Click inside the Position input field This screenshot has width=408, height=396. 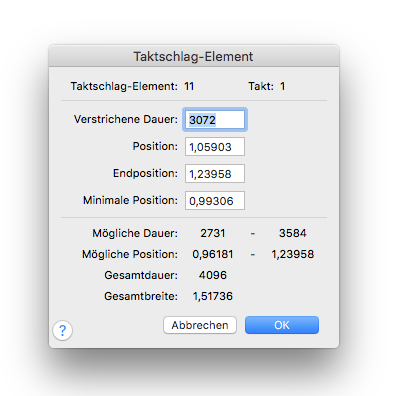coord(215,146)
